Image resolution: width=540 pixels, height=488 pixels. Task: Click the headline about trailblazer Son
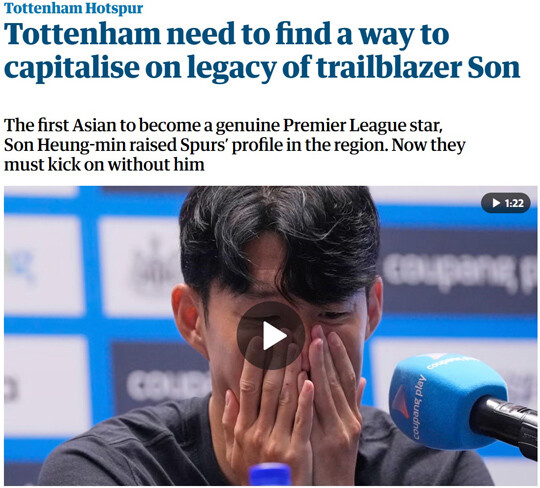click(x=262, y=51)
